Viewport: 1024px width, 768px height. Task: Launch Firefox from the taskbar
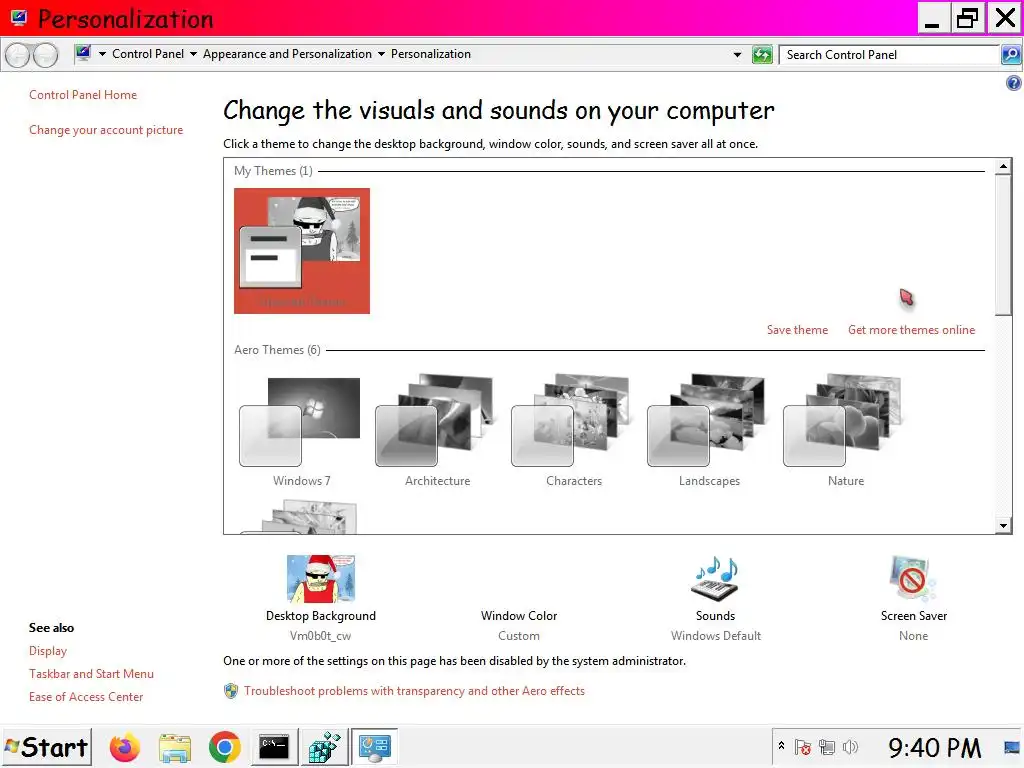[125, 747]
